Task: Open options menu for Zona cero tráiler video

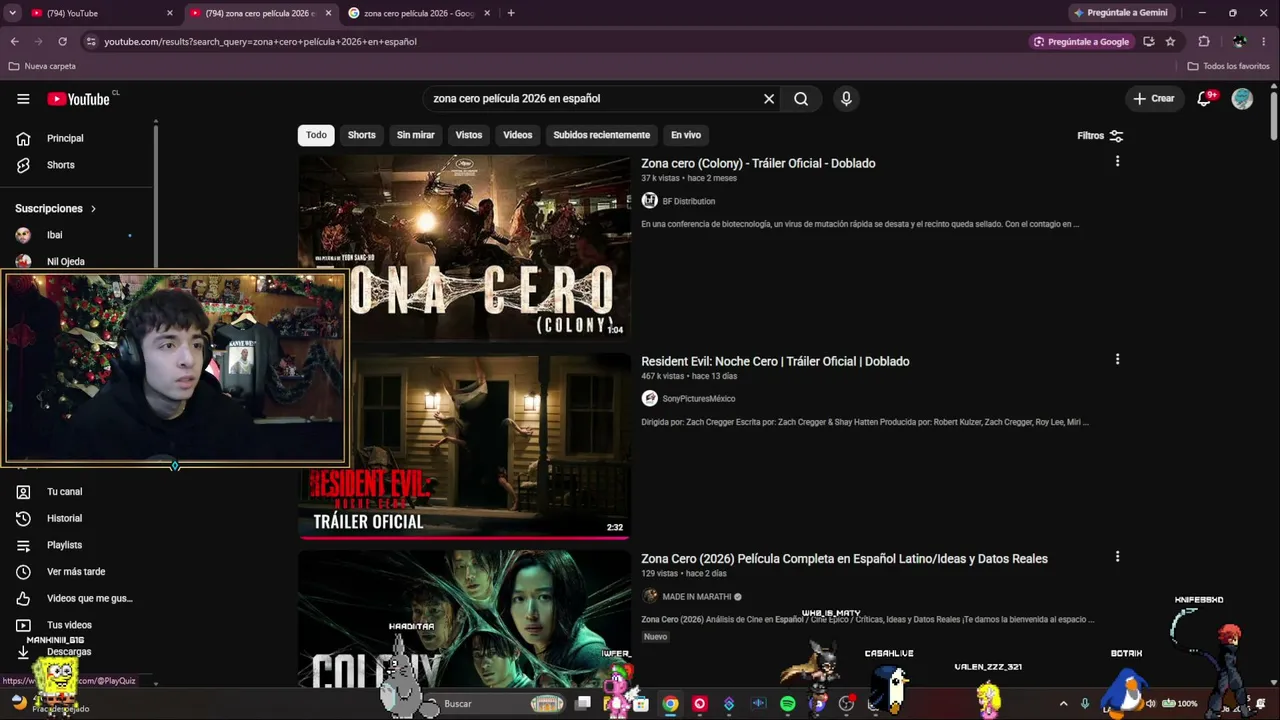Action: tap(1117, 161)
